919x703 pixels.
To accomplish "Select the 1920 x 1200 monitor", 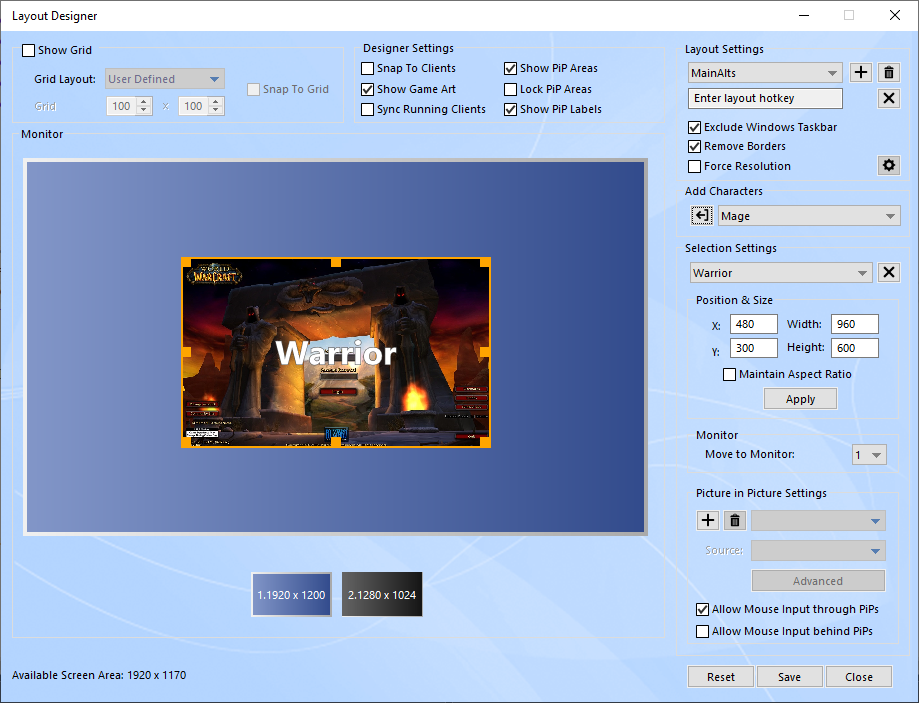I will click(x=291, y=595).
